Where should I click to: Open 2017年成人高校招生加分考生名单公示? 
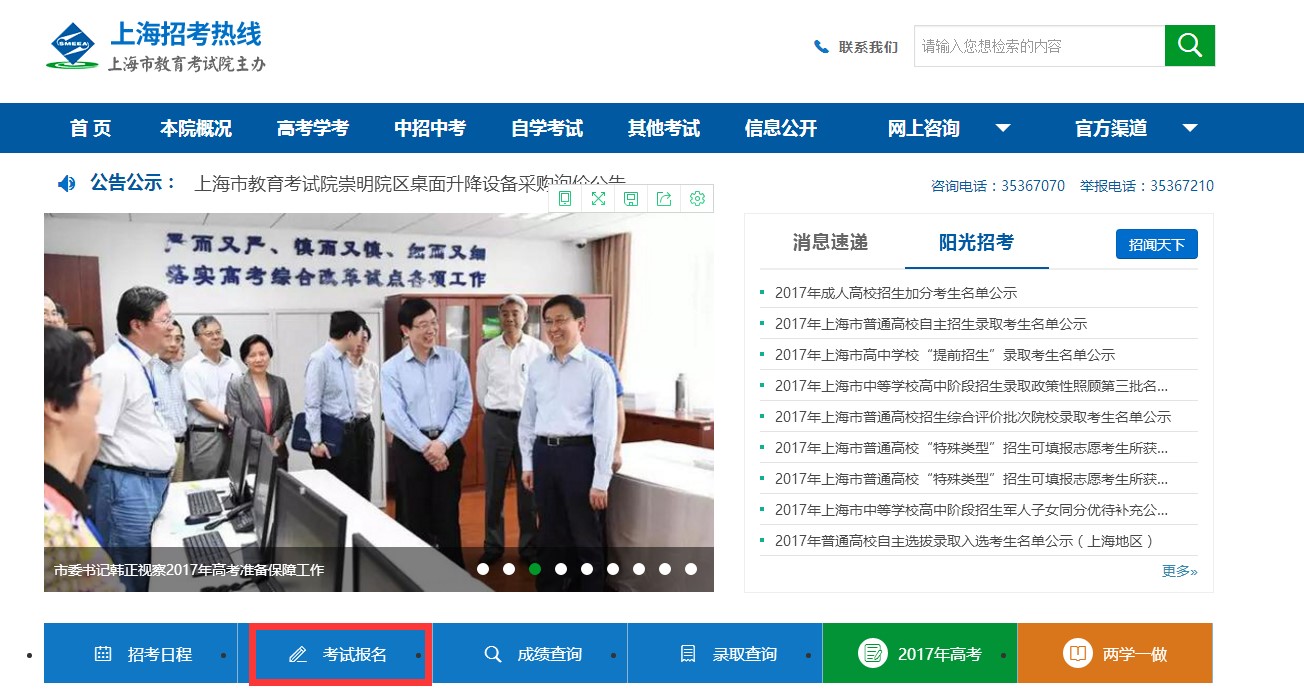(896, 293)
